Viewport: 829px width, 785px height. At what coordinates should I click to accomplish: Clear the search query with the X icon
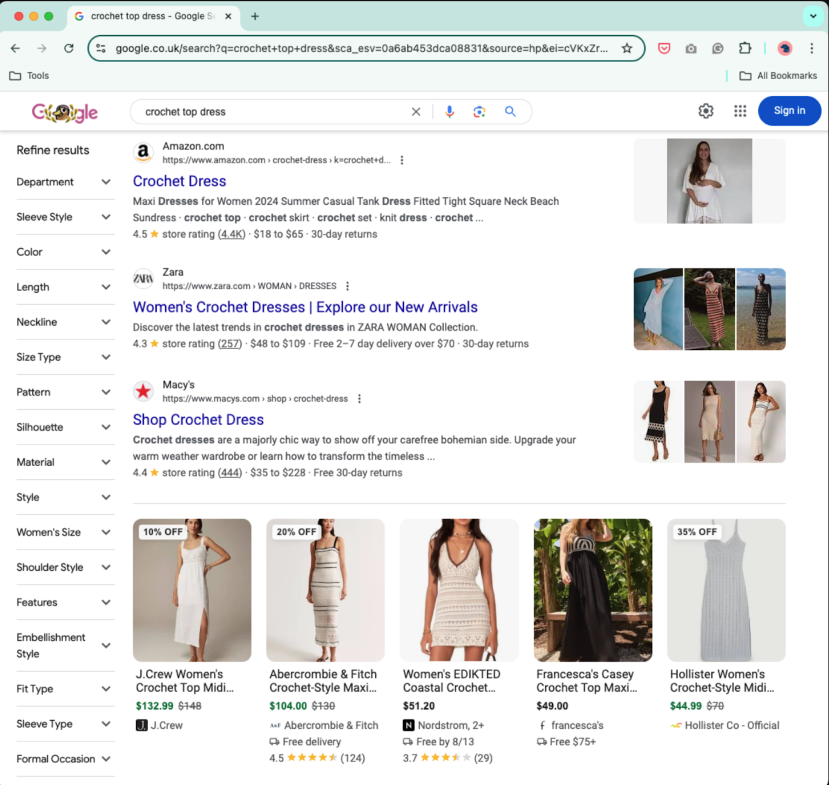click(417, 112)
